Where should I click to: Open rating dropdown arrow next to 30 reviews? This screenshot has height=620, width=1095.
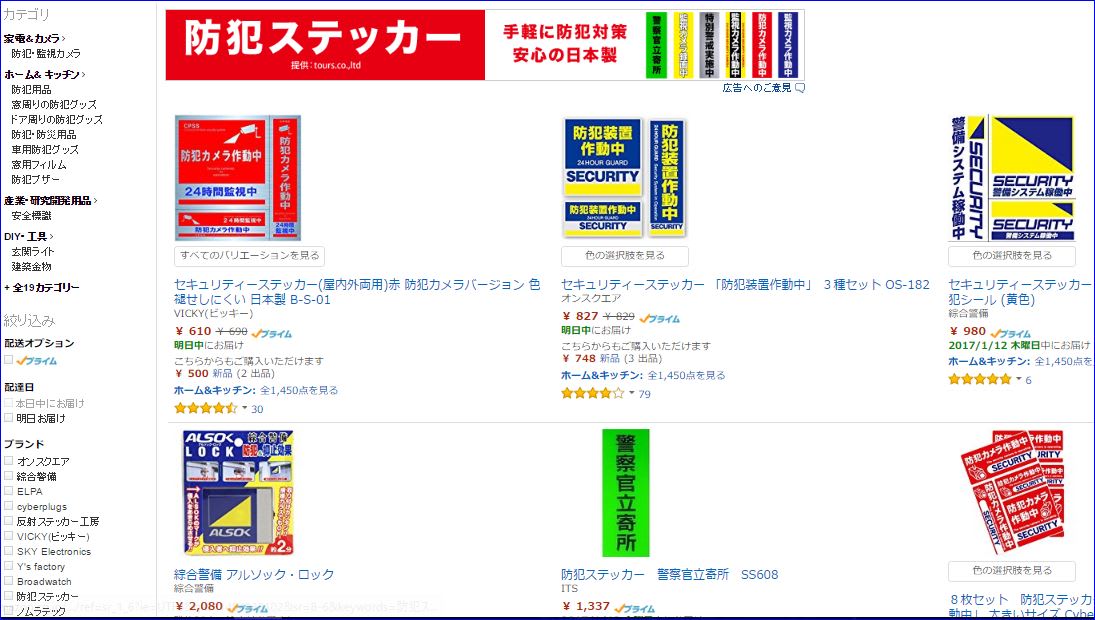point(244,408)
